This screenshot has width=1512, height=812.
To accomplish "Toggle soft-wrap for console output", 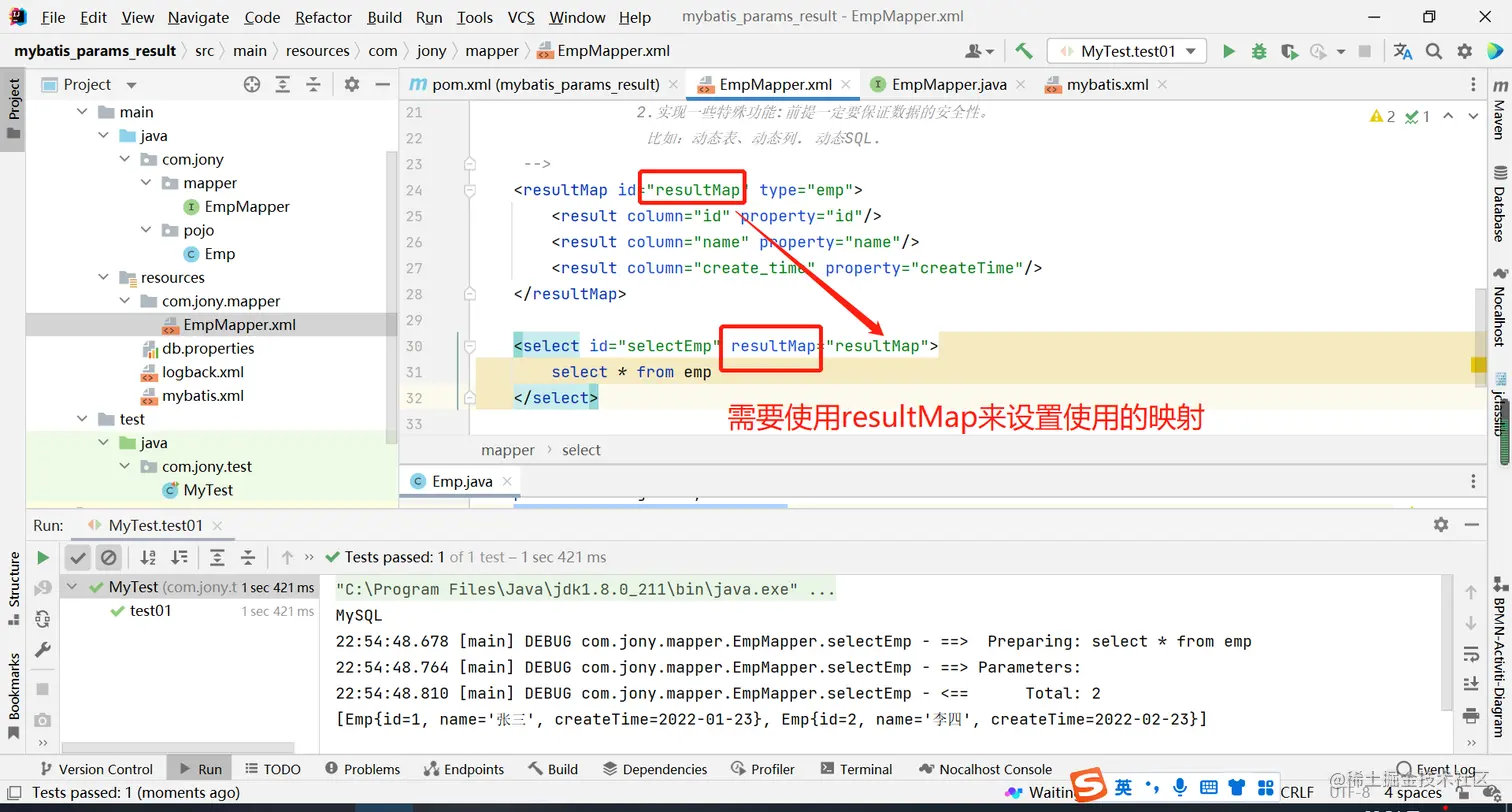I will click(1471, 654).
